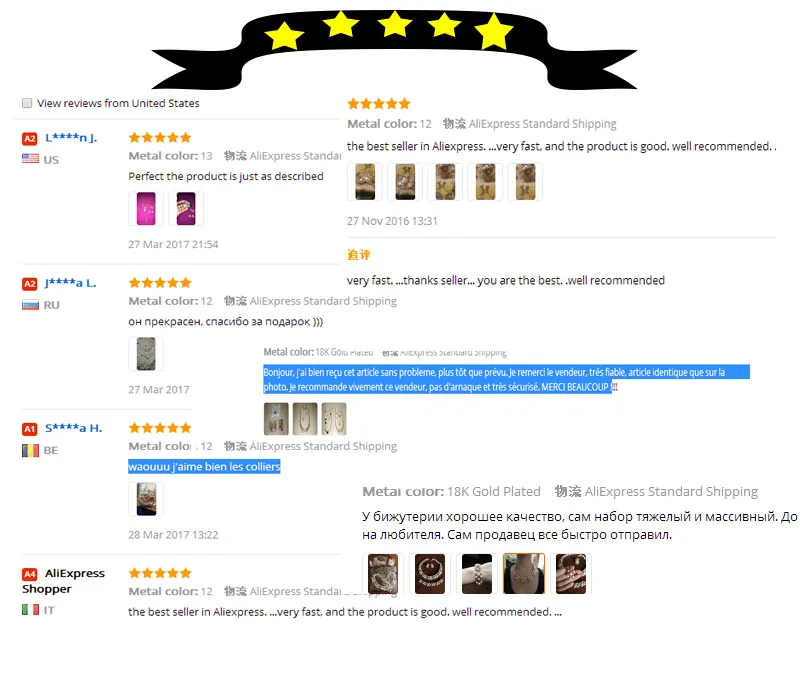Screen dimensions: 800x700
Task: Open the pink phone photo thumbnail
Action: 146,209
